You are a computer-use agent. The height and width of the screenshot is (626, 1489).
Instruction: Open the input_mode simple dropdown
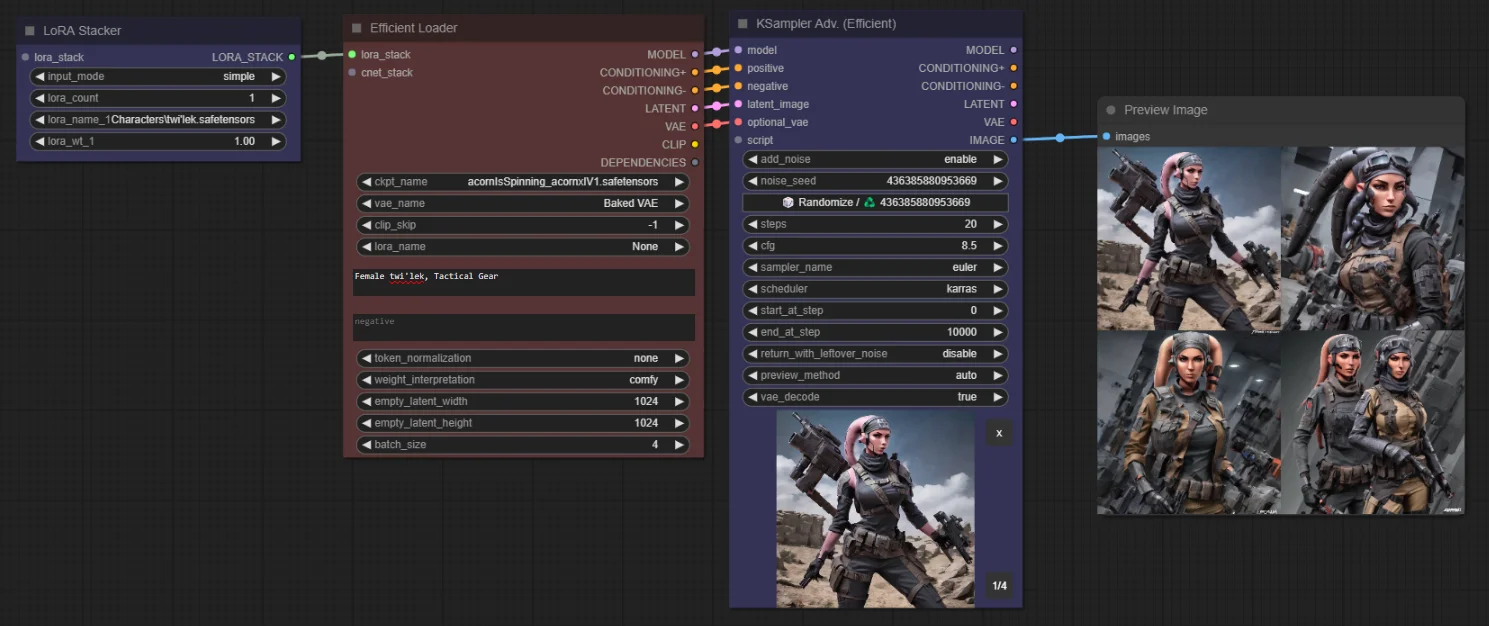[x=158, y=76]
